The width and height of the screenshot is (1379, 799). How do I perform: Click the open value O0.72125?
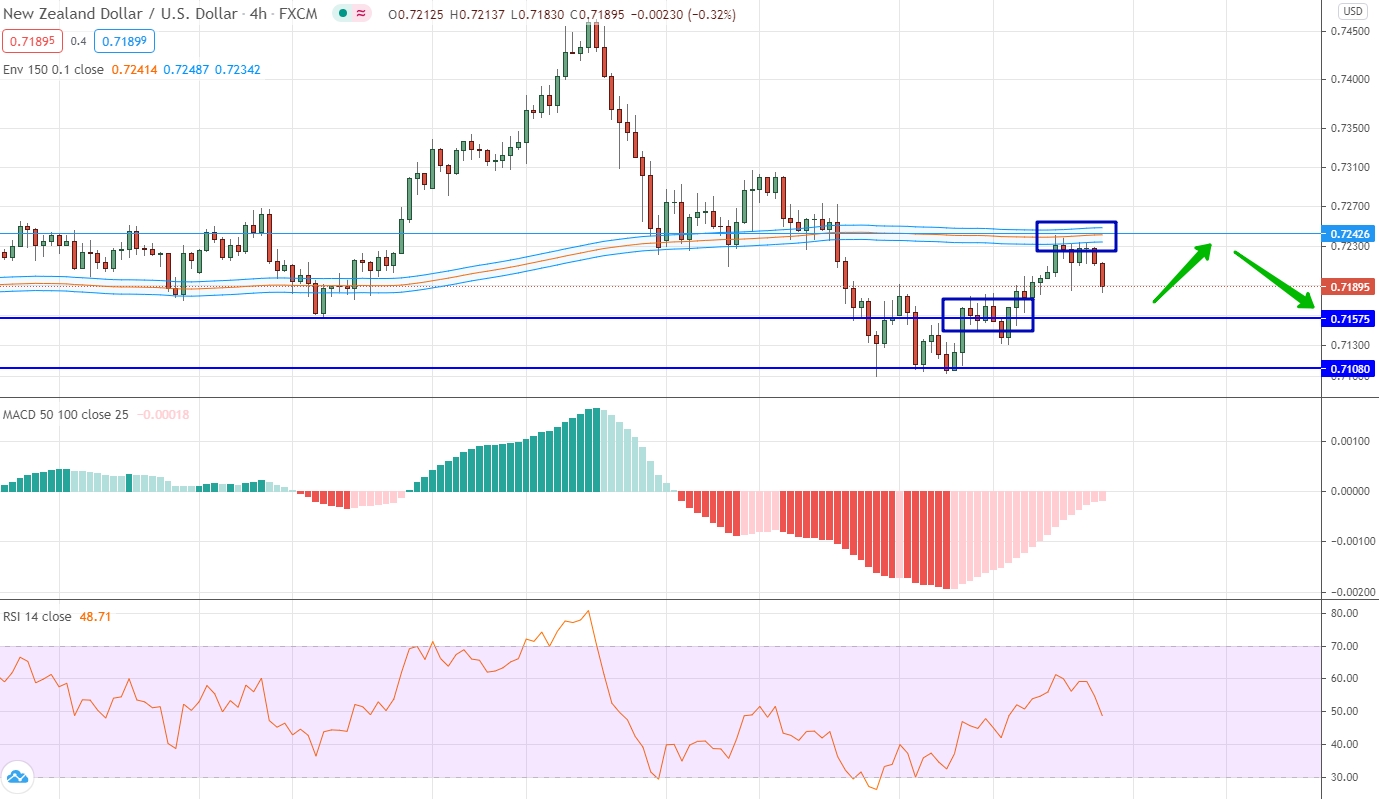click(417, 14)
